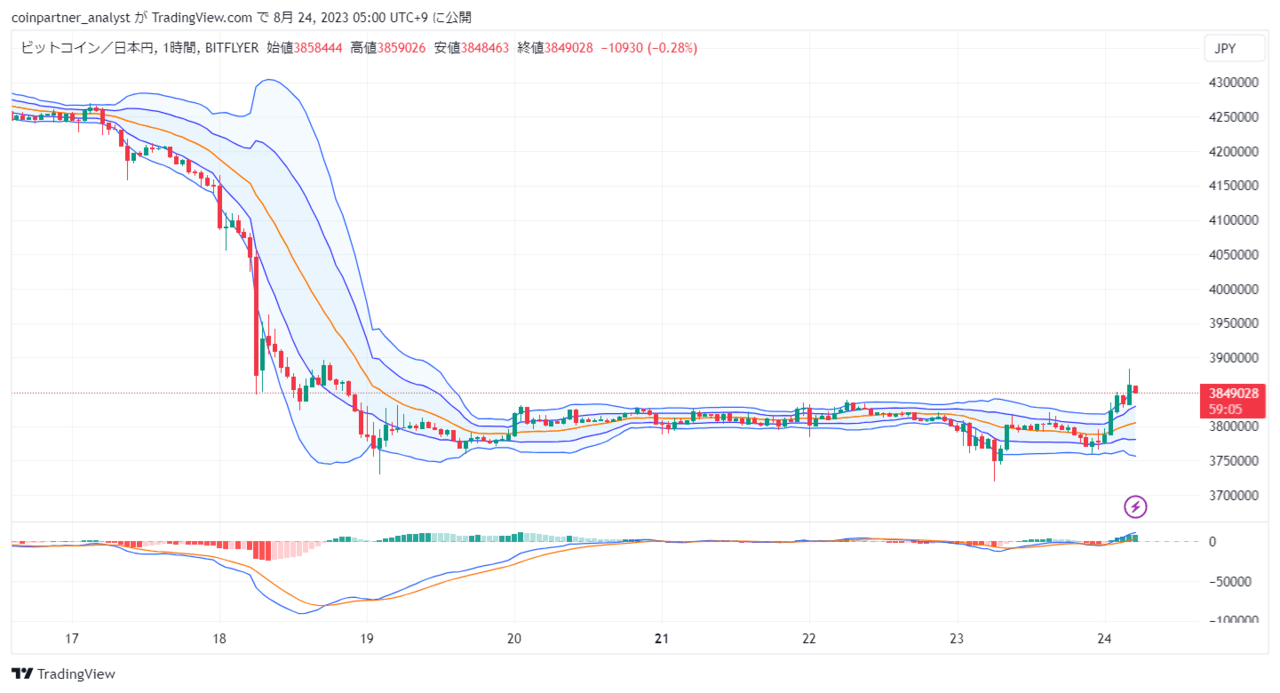This screenshot has height=693, width=1280.
Task: Select the 4300000 price axis label
Action: click(1234, 83)
